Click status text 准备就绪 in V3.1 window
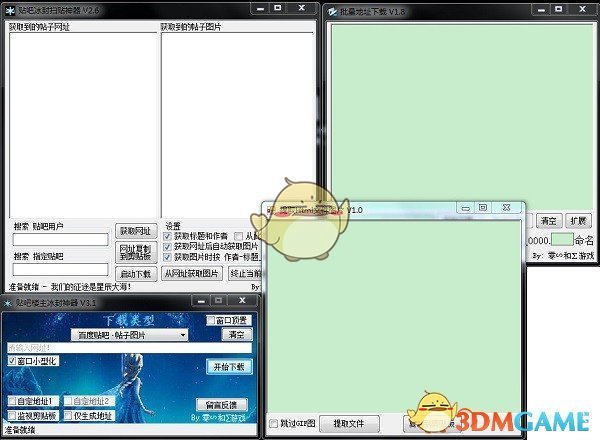600x440 pixels. 20,430
